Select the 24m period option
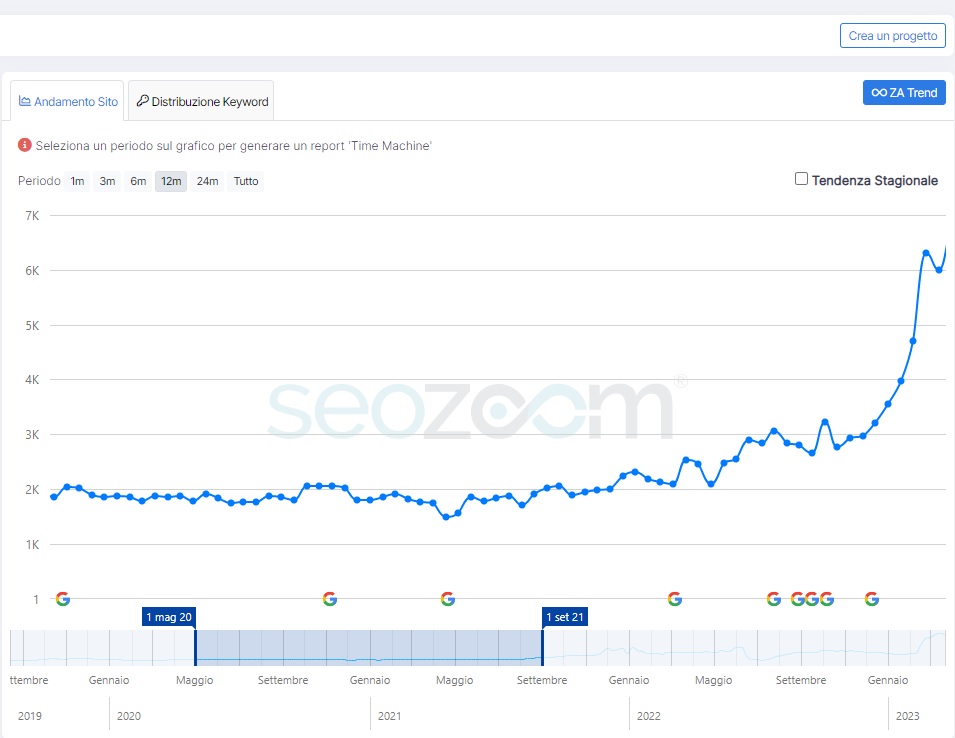Image resolution: width=955 pixels, height=738 pixels. click(207, 181)
